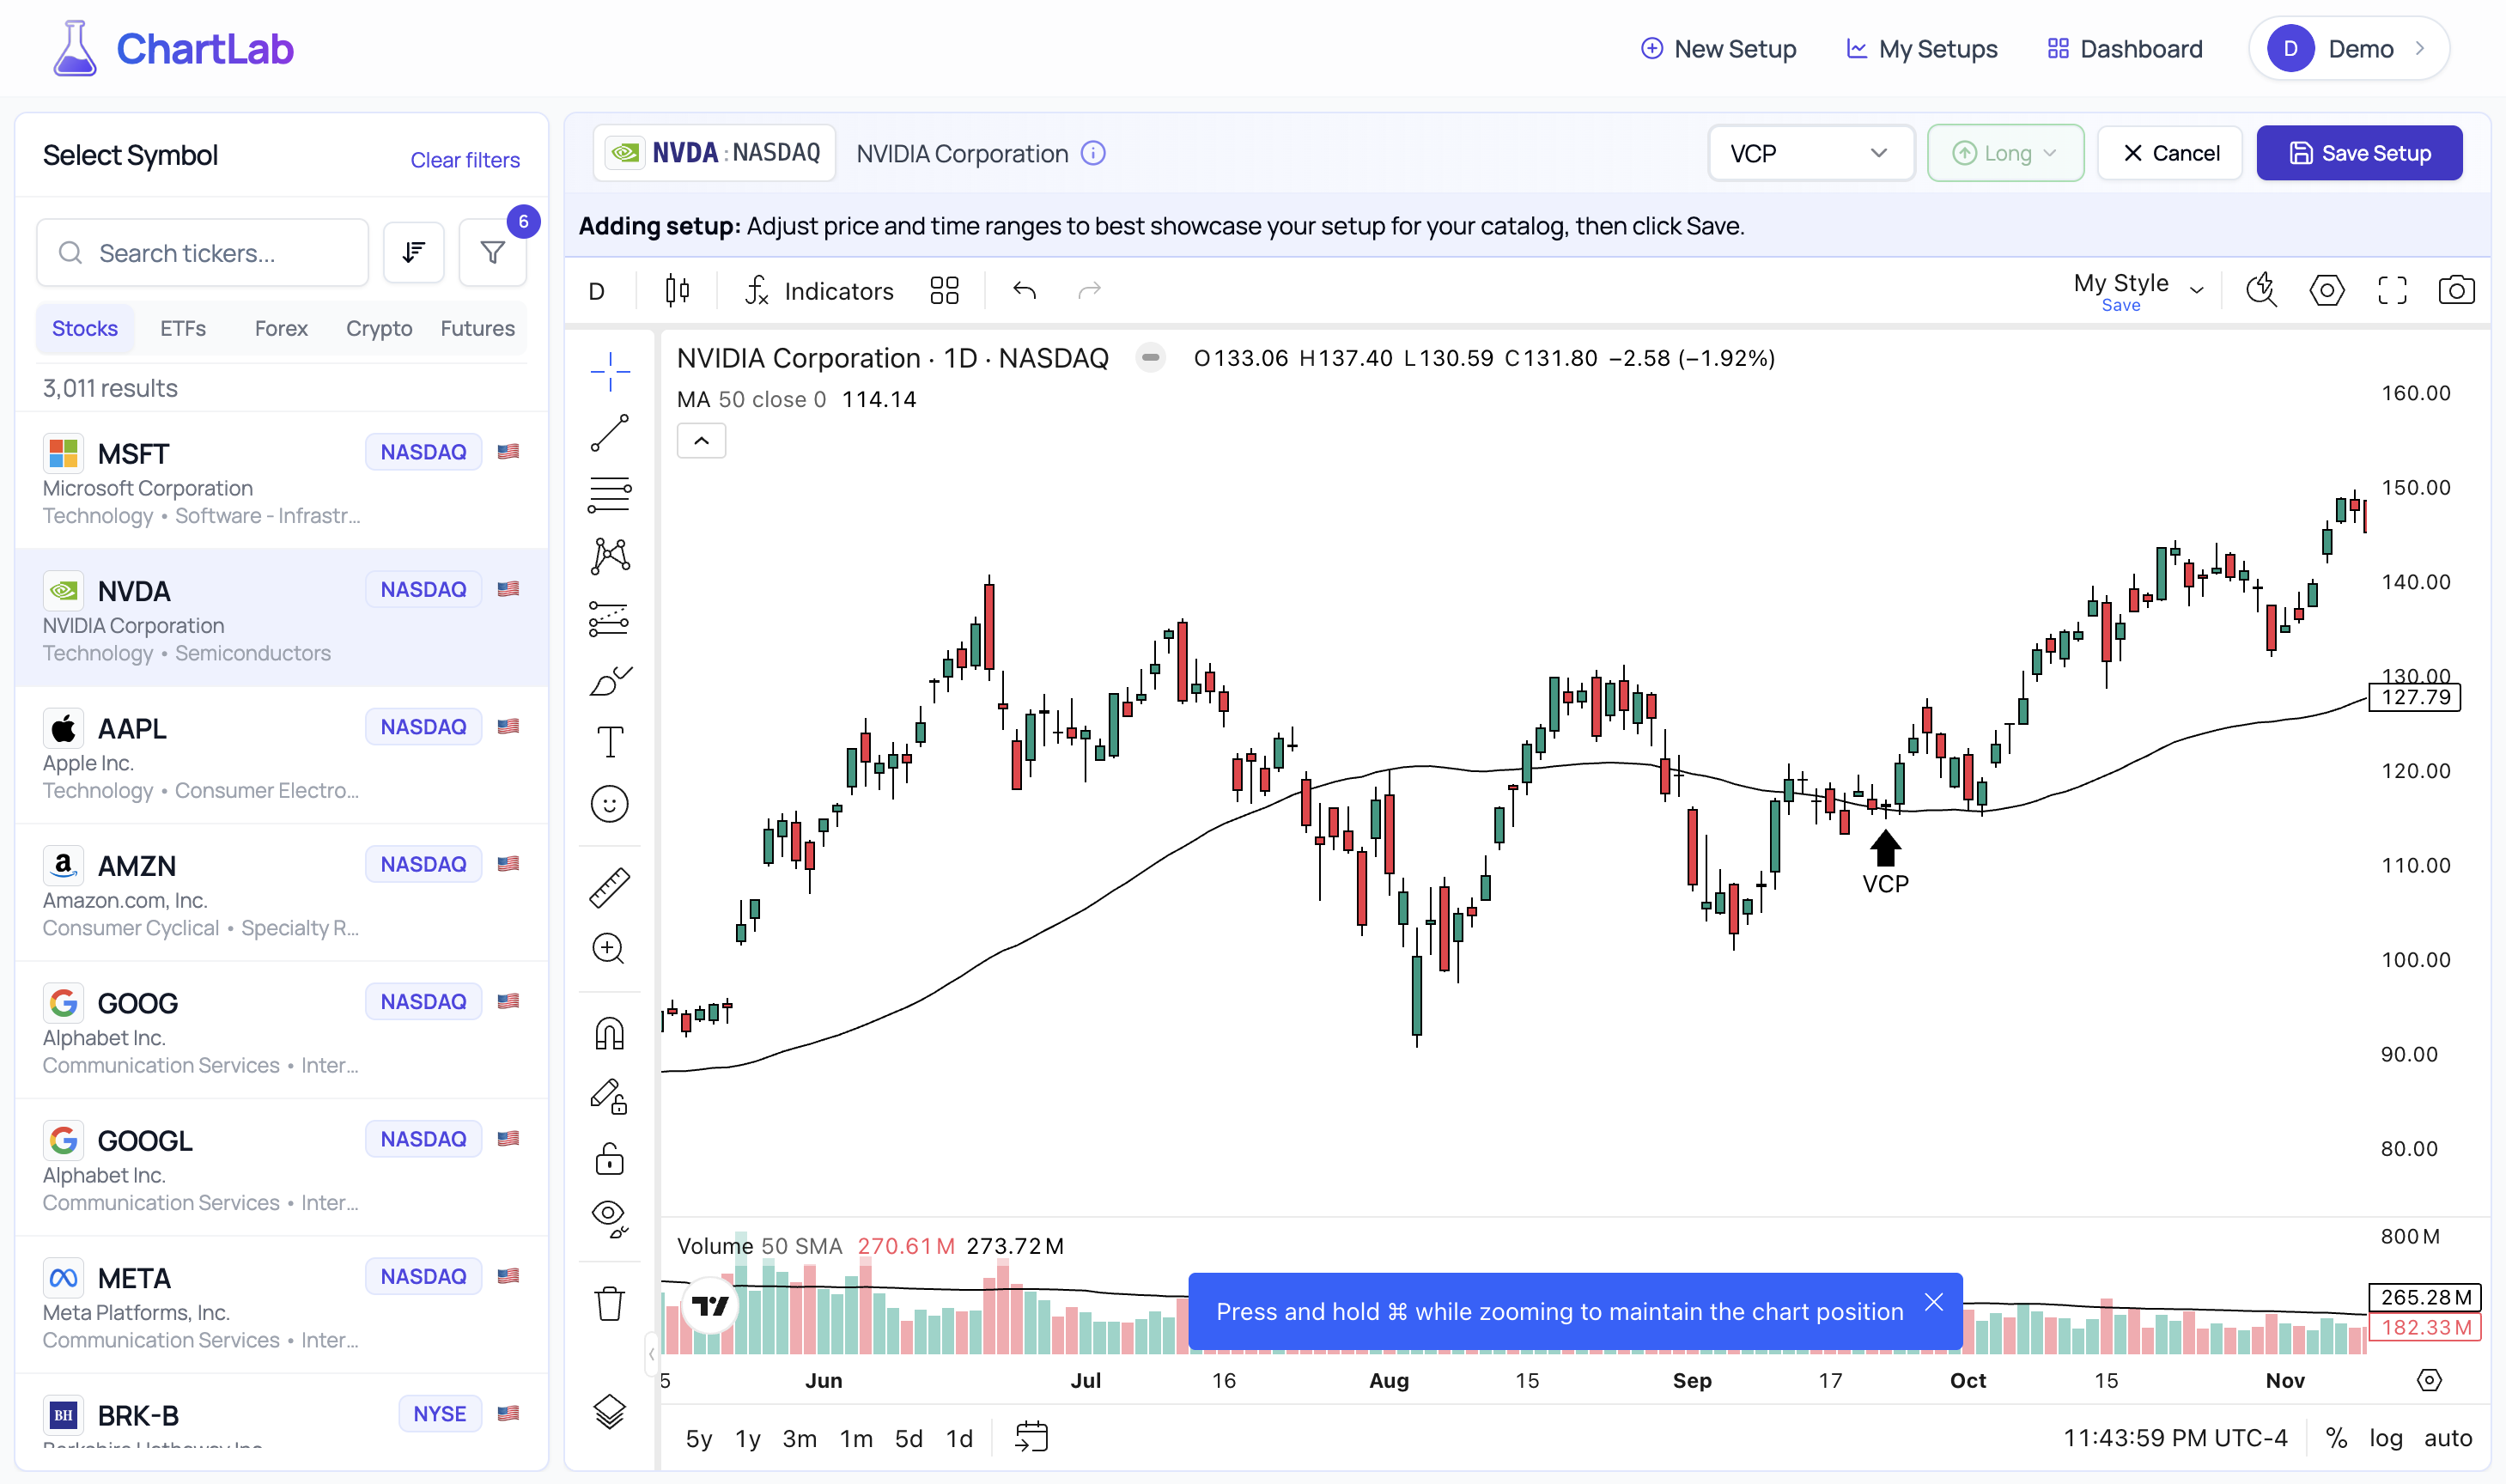Take a chart snapshot with camera icon
The image size is (2506, 1484).
click(x=2456, y=291)
